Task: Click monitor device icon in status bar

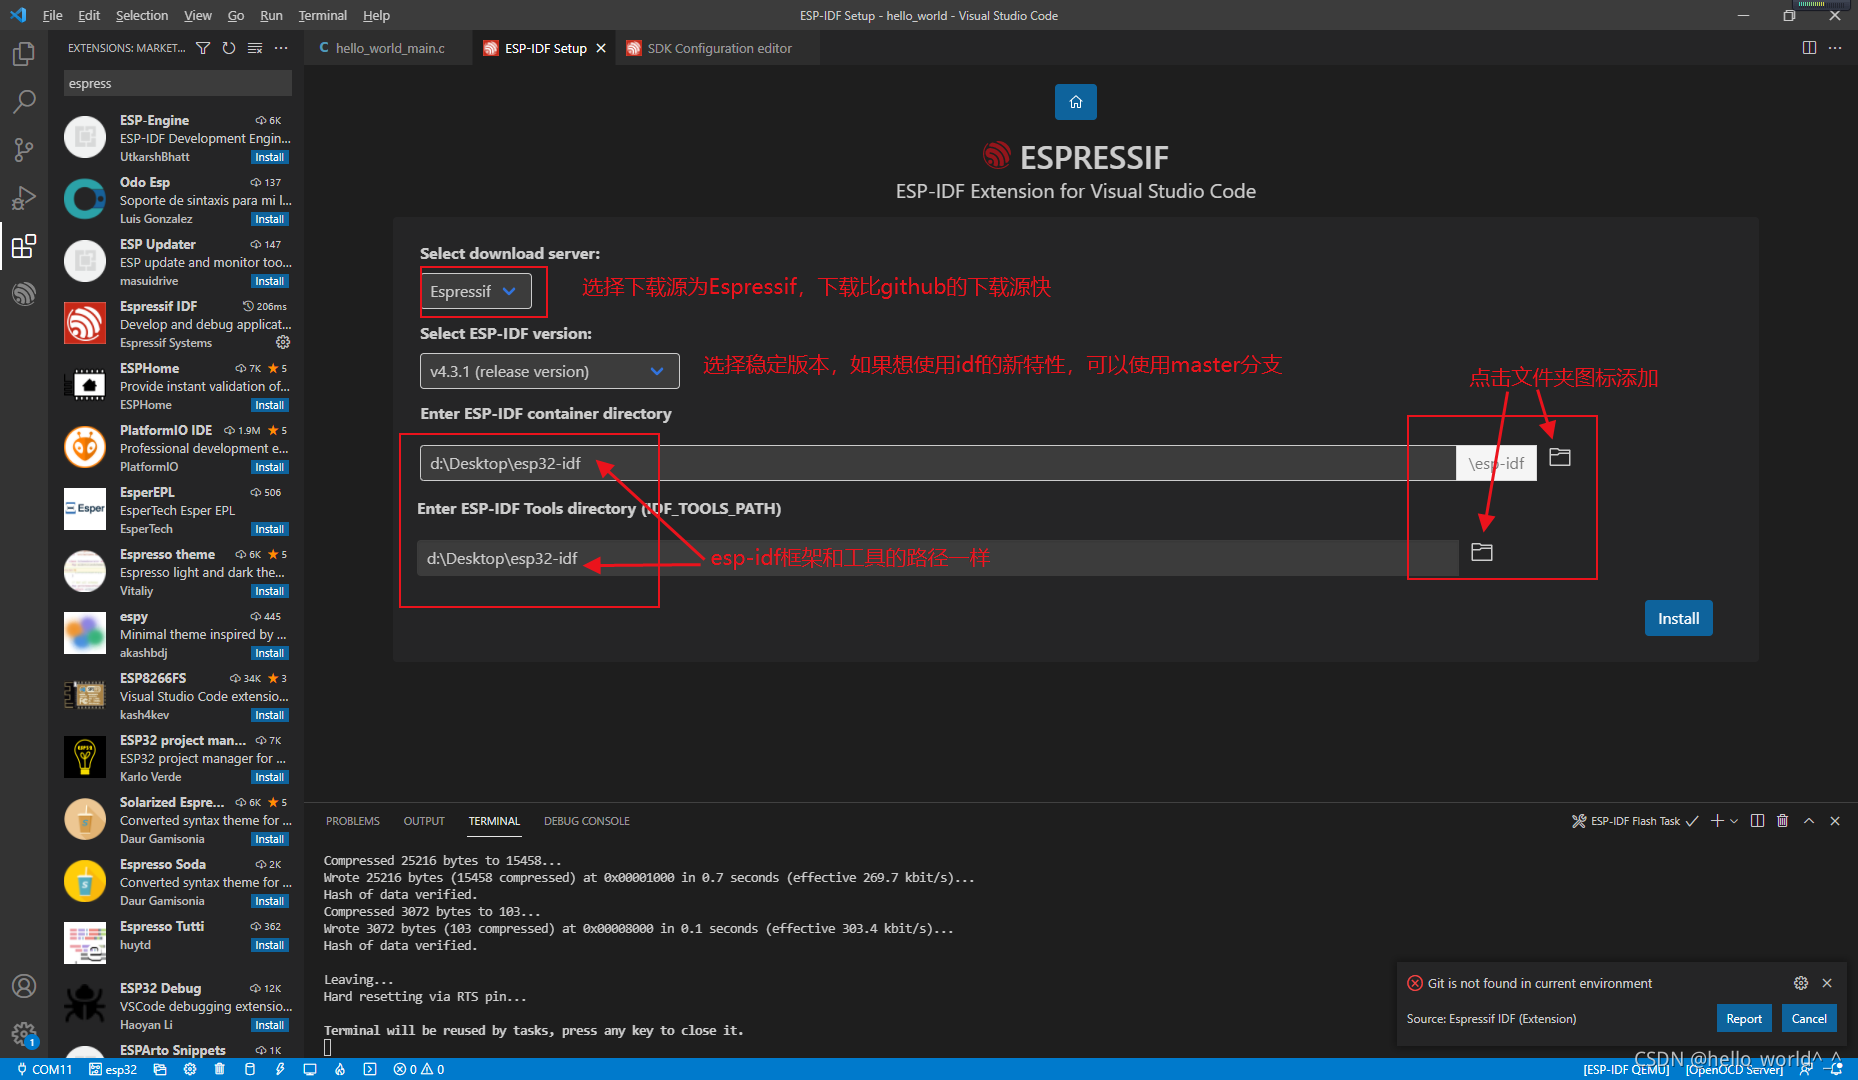Action: coord(310,1069)
